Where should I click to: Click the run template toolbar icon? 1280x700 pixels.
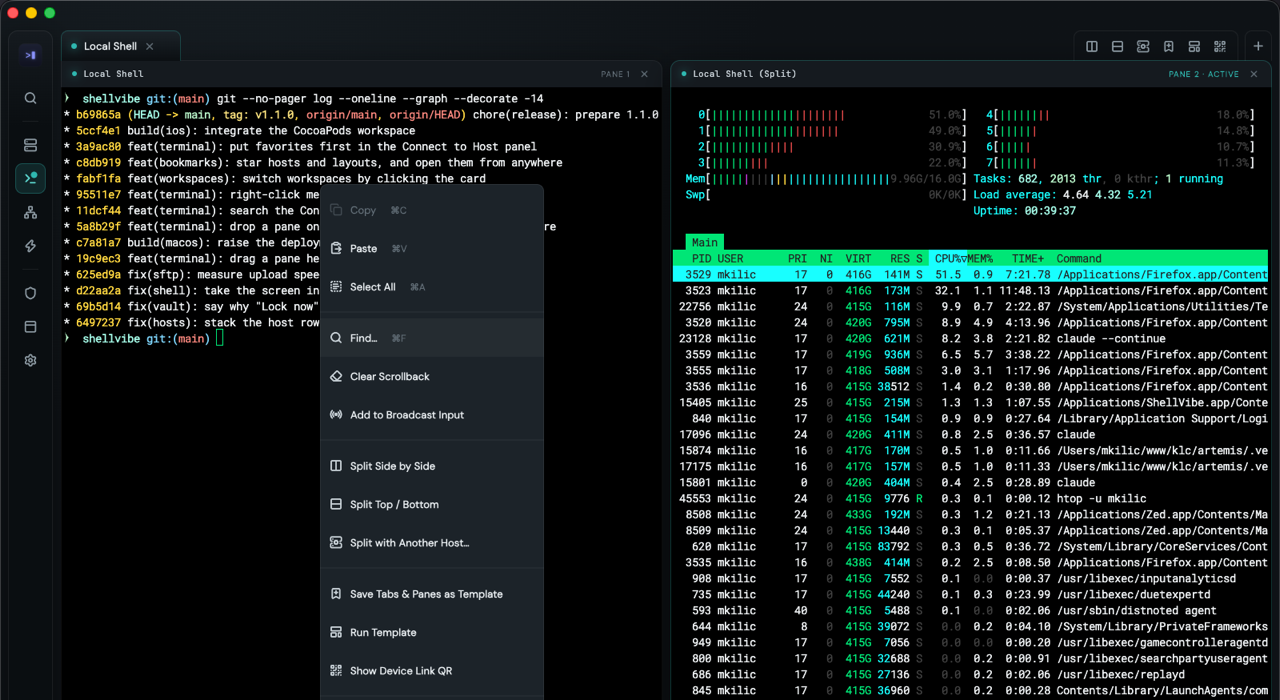point(1194,47)
